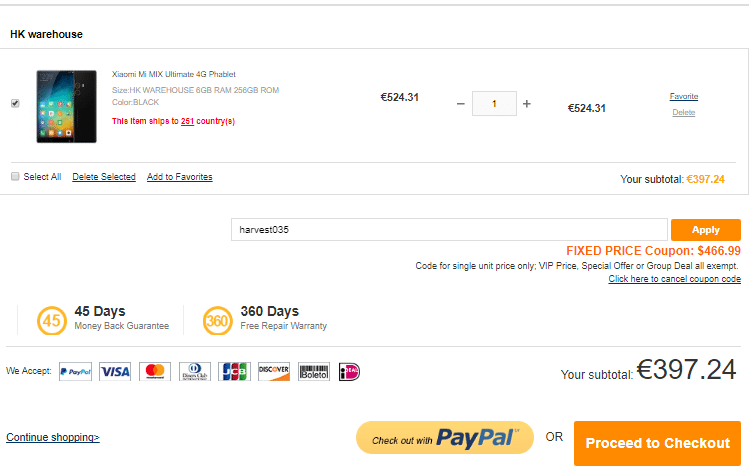Click the Mastercard payment icon
This screenshot has width=750, height=468.
pos(154,372)
